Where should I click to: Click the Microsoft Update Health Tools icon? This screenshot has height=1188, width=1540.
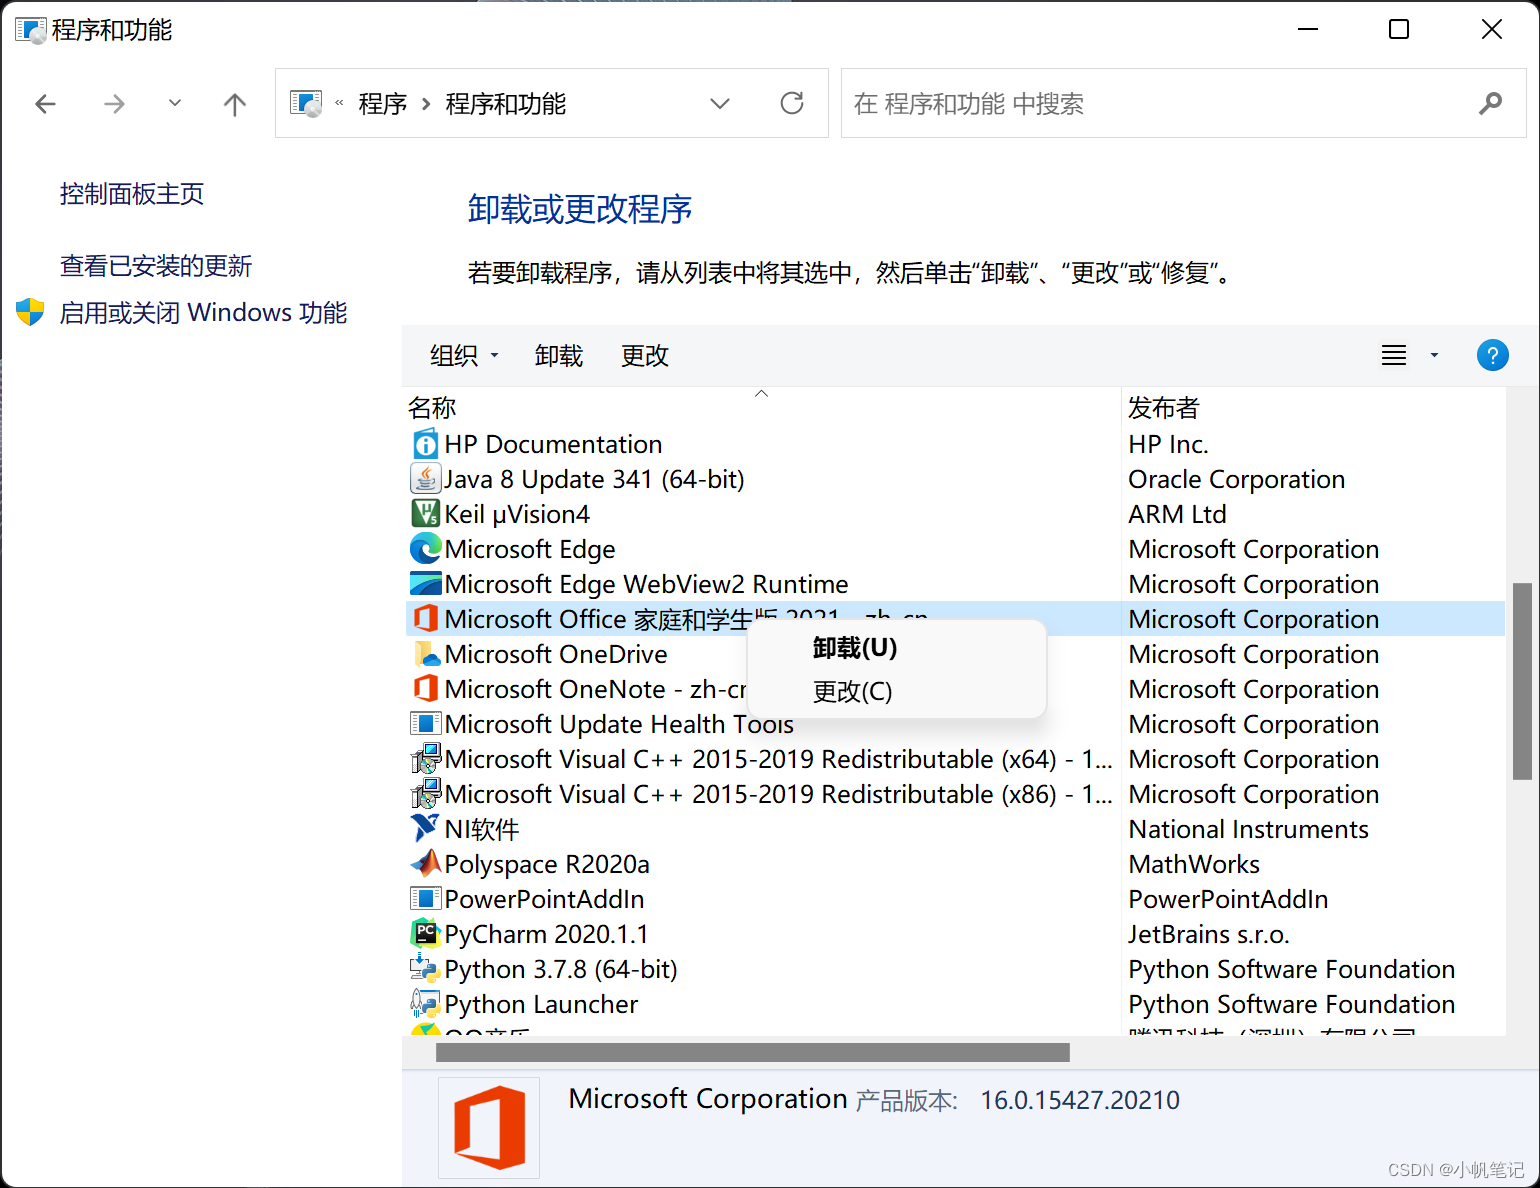(x=426, y=724)
